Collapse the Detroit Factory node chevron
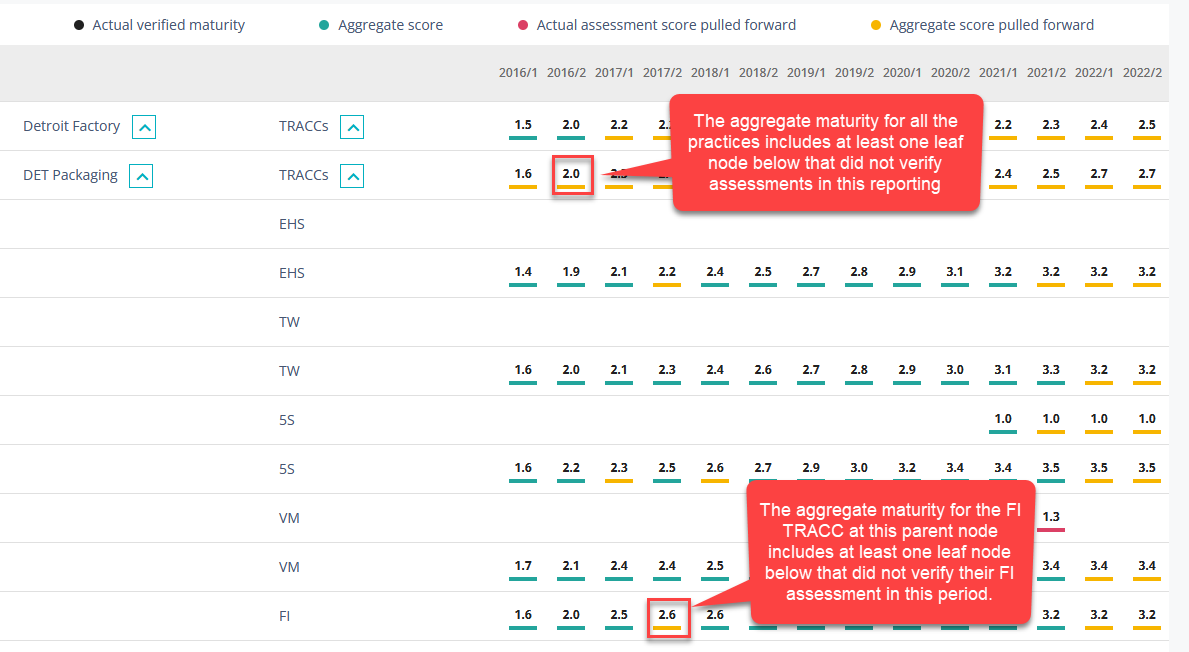This screenshot has height=652, width=1189. click(145, 127)
